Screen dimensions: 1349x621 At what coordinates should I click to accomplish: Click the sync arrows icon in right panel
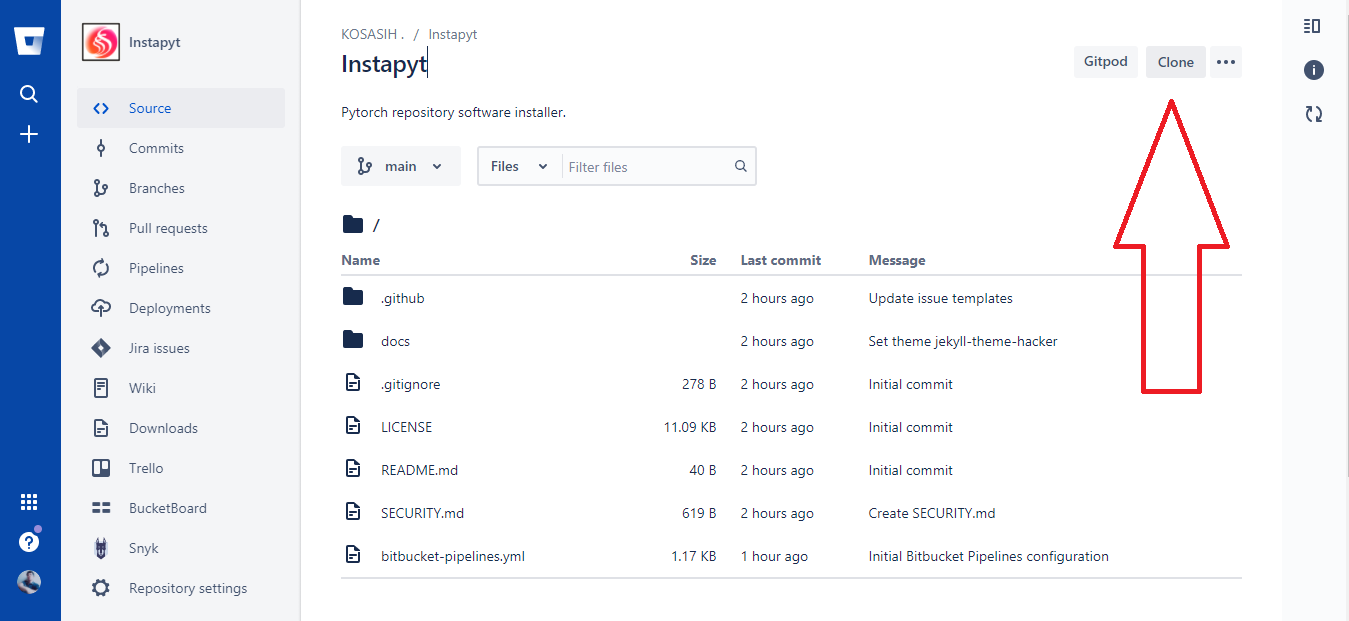(x=1314, y=115)
